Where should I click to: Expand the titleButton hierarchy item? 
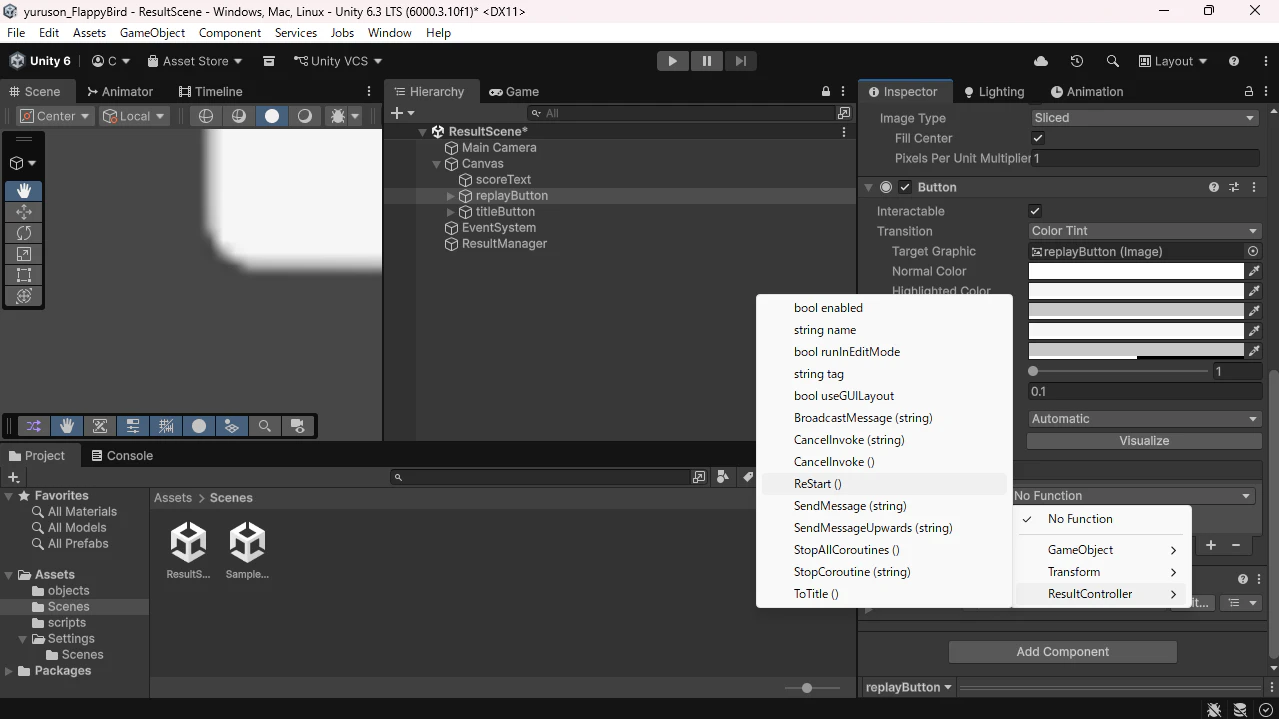point(450,212)
